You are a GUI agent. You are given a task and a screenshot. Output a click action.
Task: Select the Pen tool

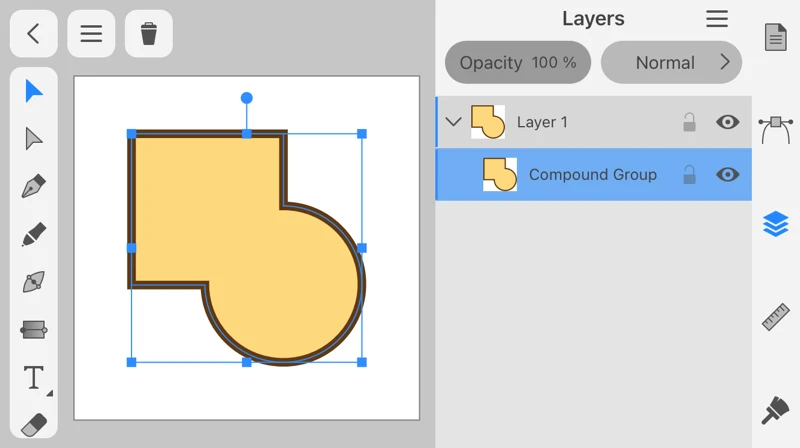pyautogui.click(x=34, y=187)
